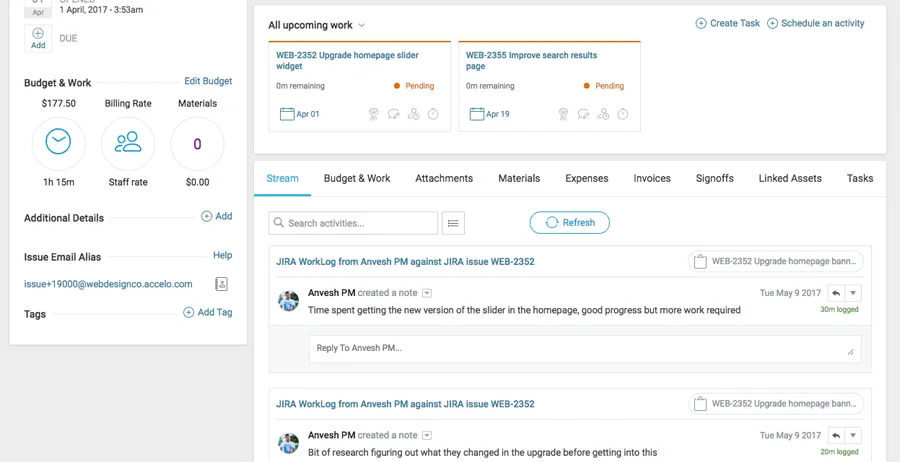Open dropdown next to 'created a note' on slider note
900x462 pixels.
pyautogui.click(x=426, y=293)
